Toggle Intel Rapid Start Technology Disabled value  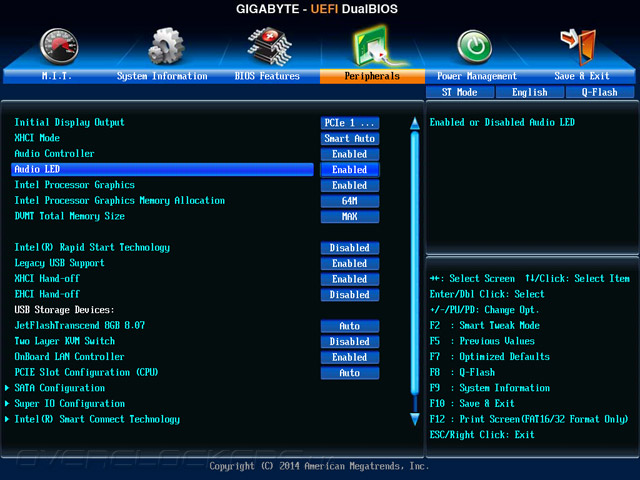click(350, 248)
